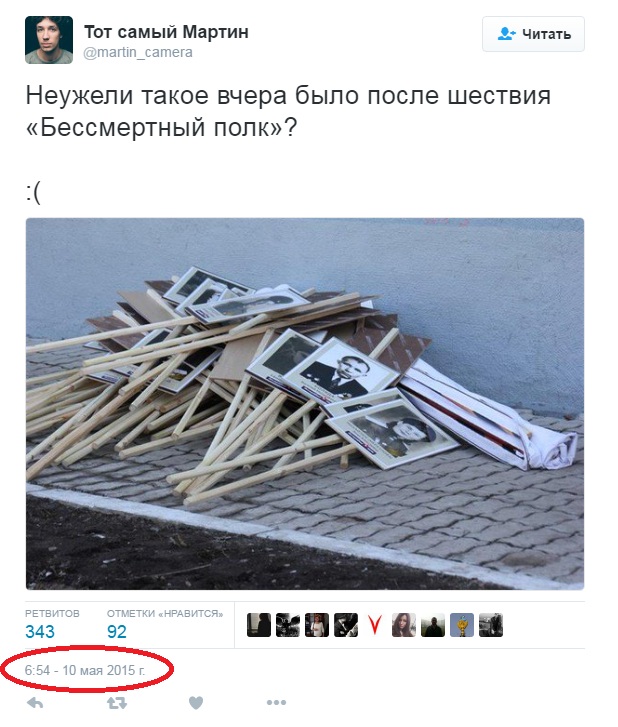The height and width of the screenshot is (727, 618).
Task: Like the tweet with heart icon
Action: click(x=196, y=703)
